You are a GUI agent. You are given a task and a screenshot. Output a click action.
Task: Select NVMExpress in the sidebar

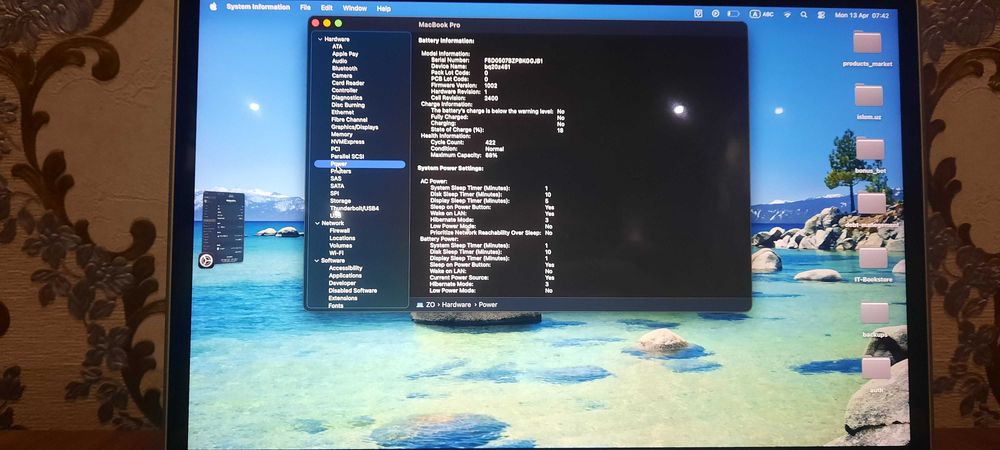coord(348,142)
